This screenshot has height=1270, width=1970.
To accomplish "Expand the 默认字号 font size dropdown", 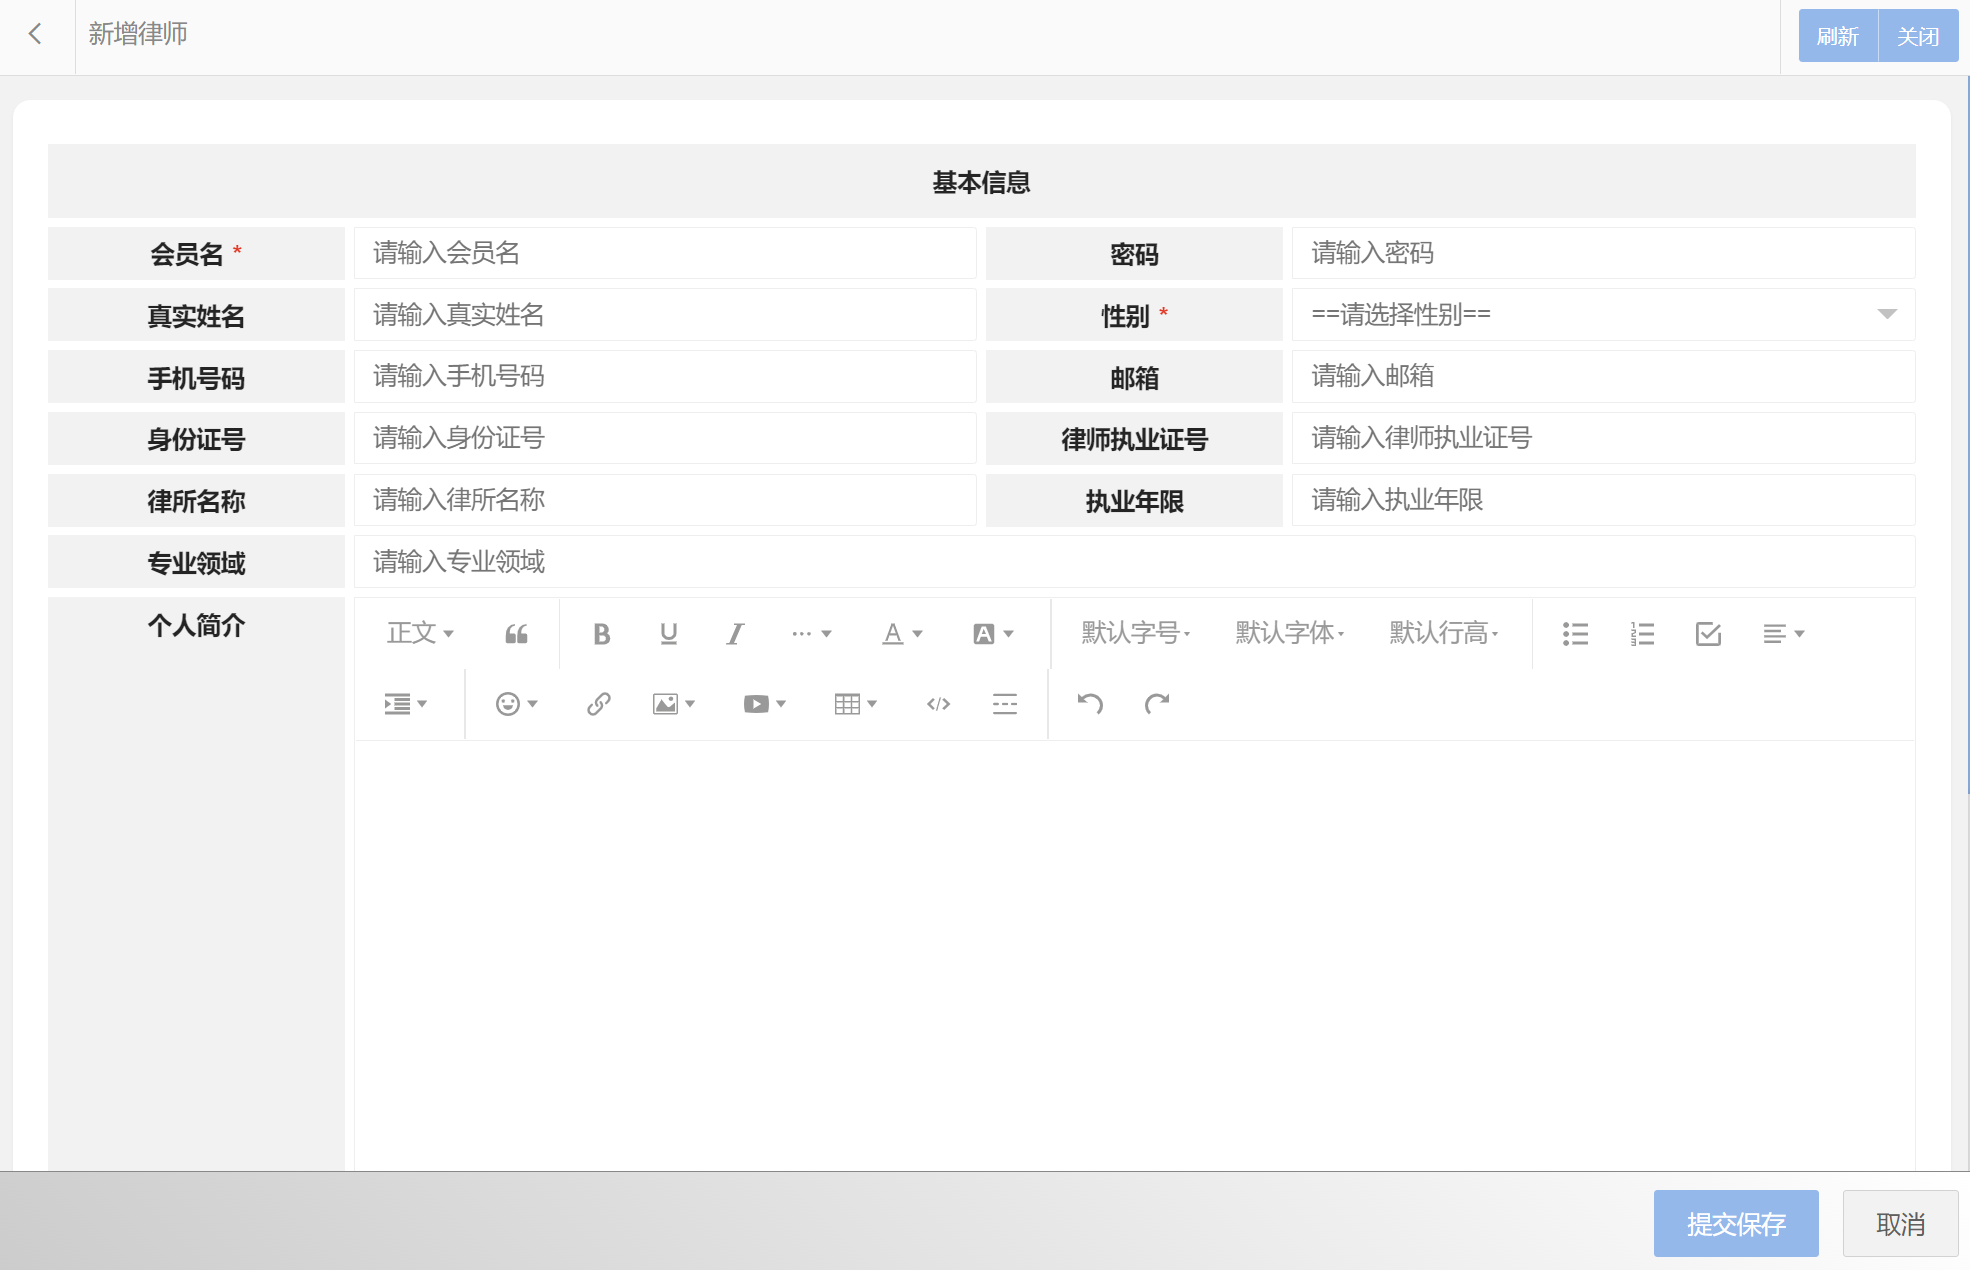I will 1136,634.
